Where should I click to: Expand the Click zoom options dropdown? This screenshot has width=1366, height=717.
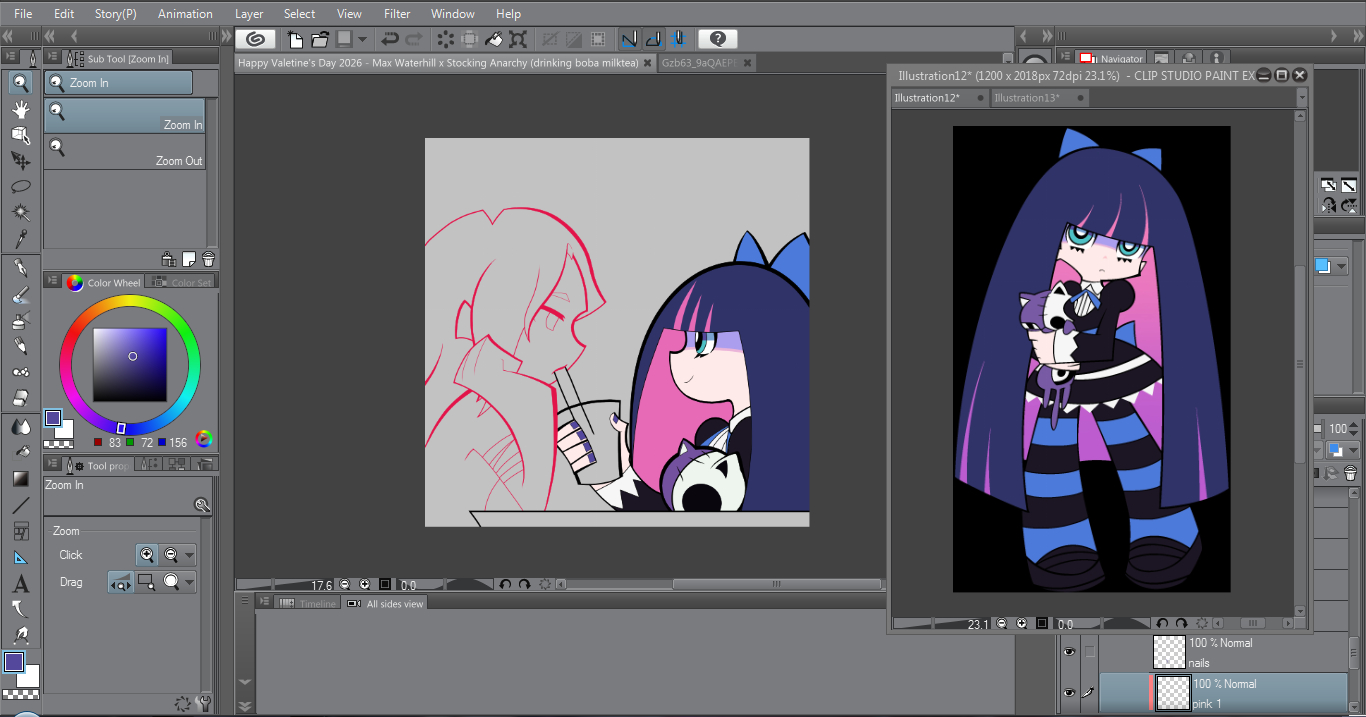pos(189,555)
